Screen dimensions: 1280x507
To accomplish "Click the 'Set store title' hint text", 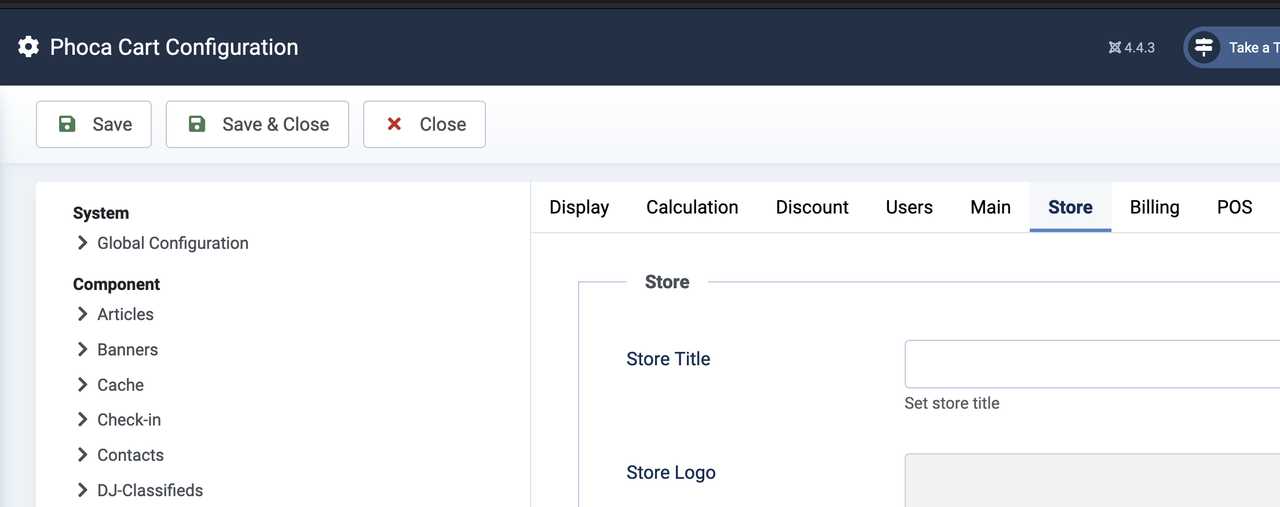I will pos(952,403).
